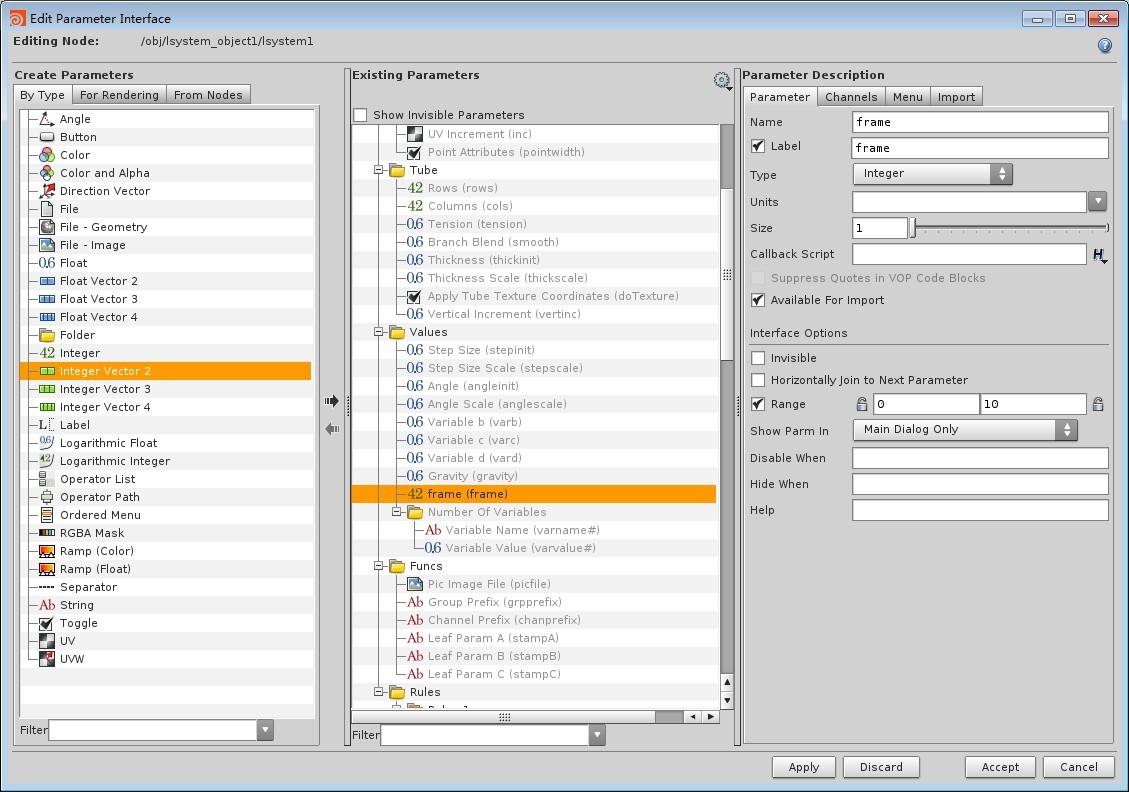This screenshot has height=792, width=1129.
Task: Pick the File parameter type icon
Action: [x=47, y=209]
